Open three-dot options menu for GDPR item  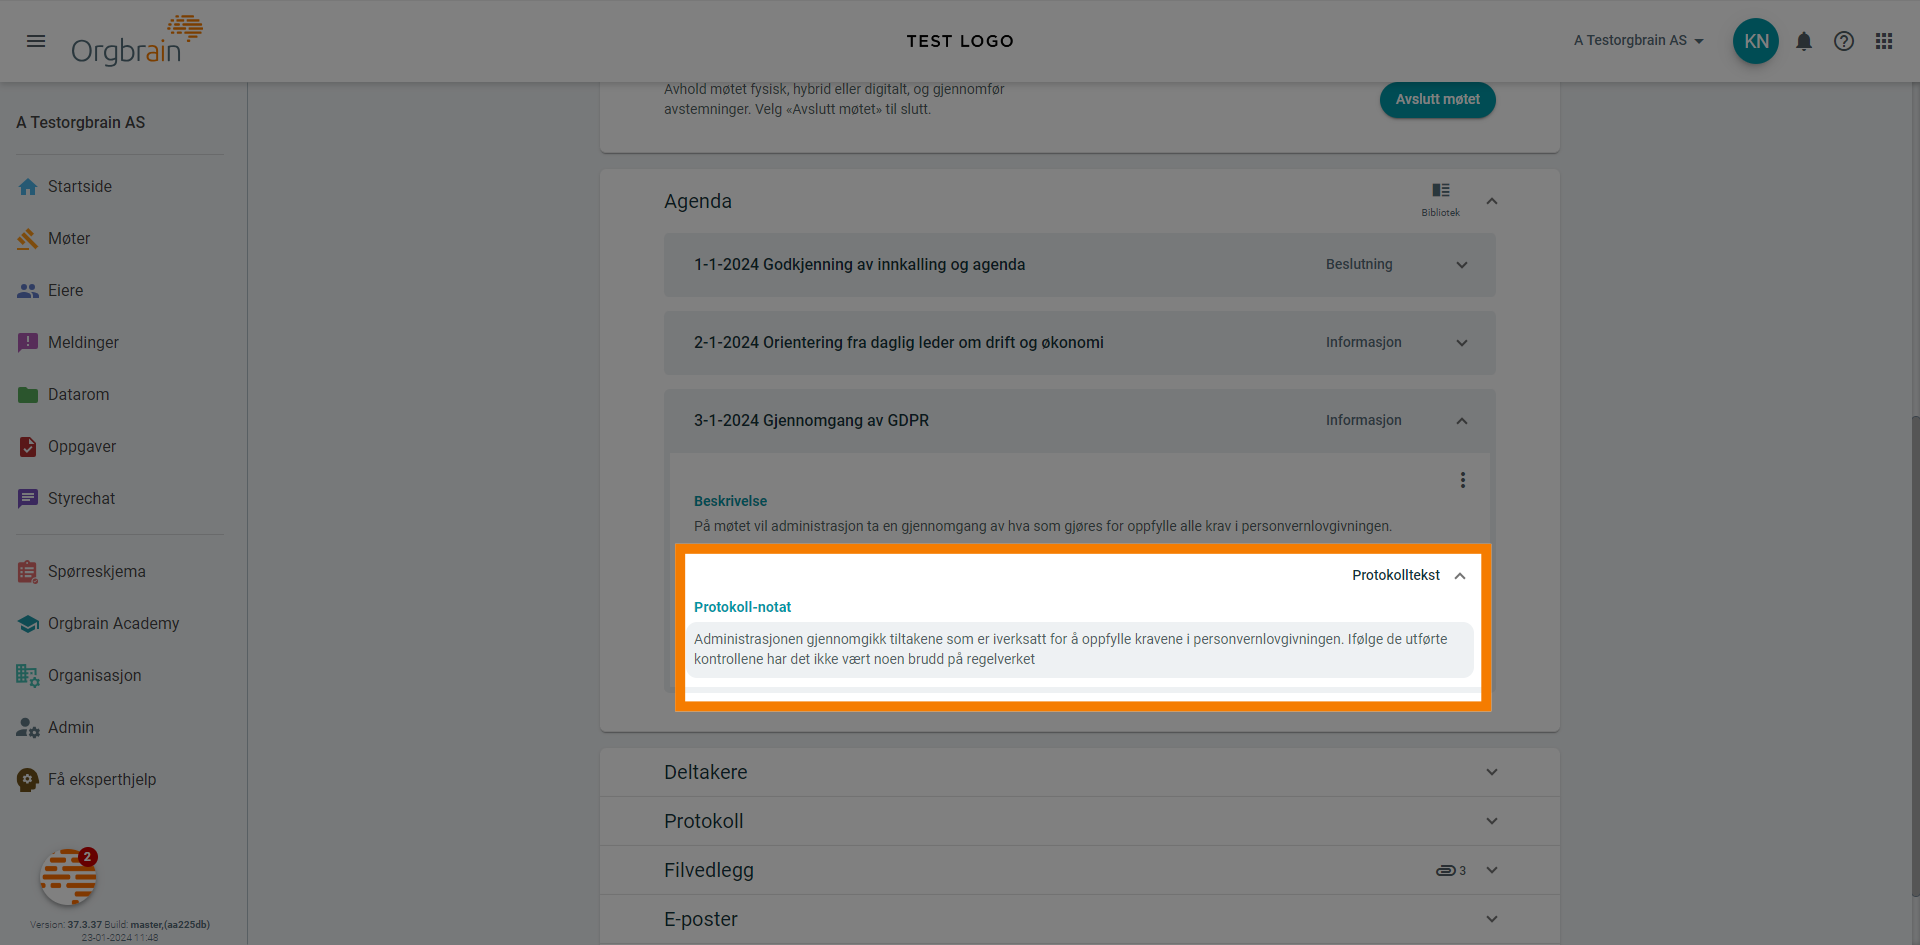[1462, 480]
